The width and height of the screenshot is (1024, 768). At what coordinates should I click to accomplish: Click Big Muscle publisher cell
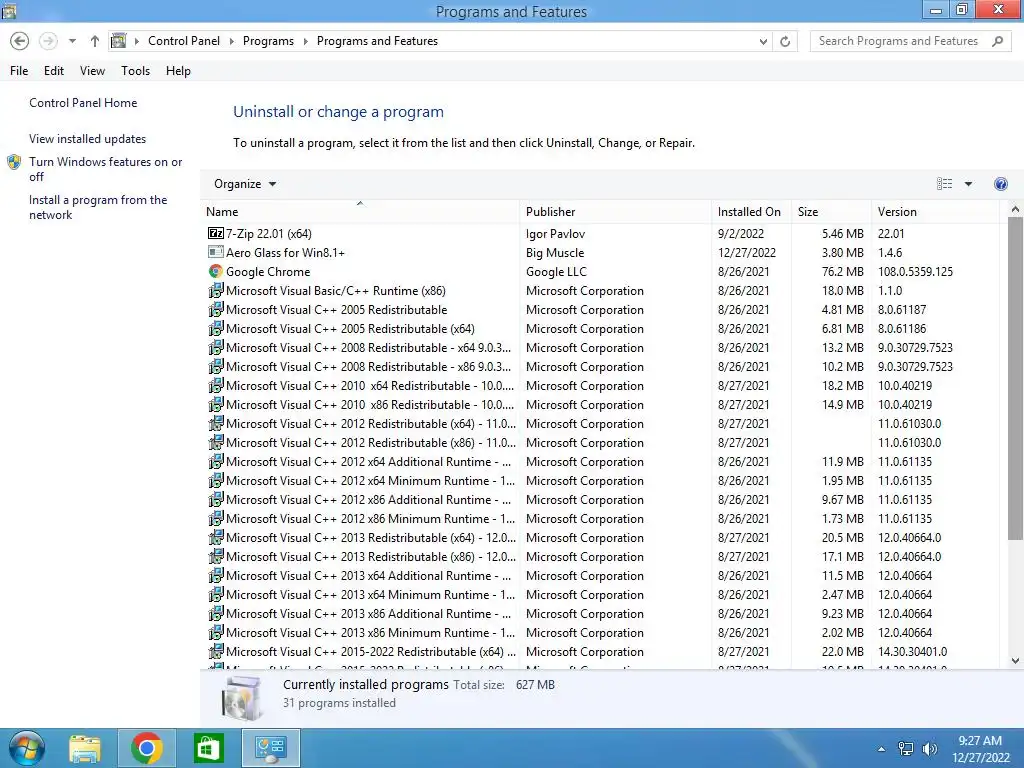(554, 252)
